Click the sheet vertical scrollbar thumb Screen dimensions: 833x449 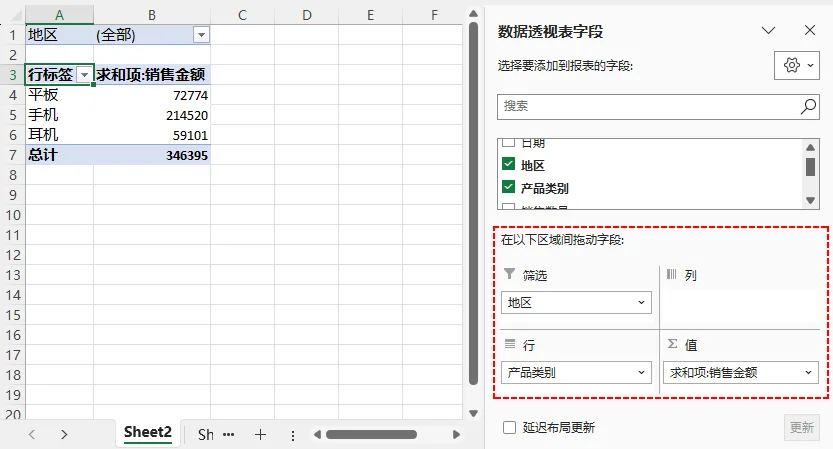[473, 203]
